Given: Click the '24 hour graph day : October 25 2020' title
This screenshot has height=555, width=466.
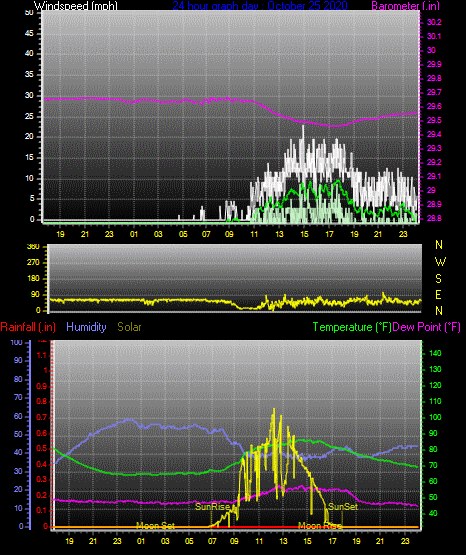Looking at the screenshot, I should click(260, 6).
